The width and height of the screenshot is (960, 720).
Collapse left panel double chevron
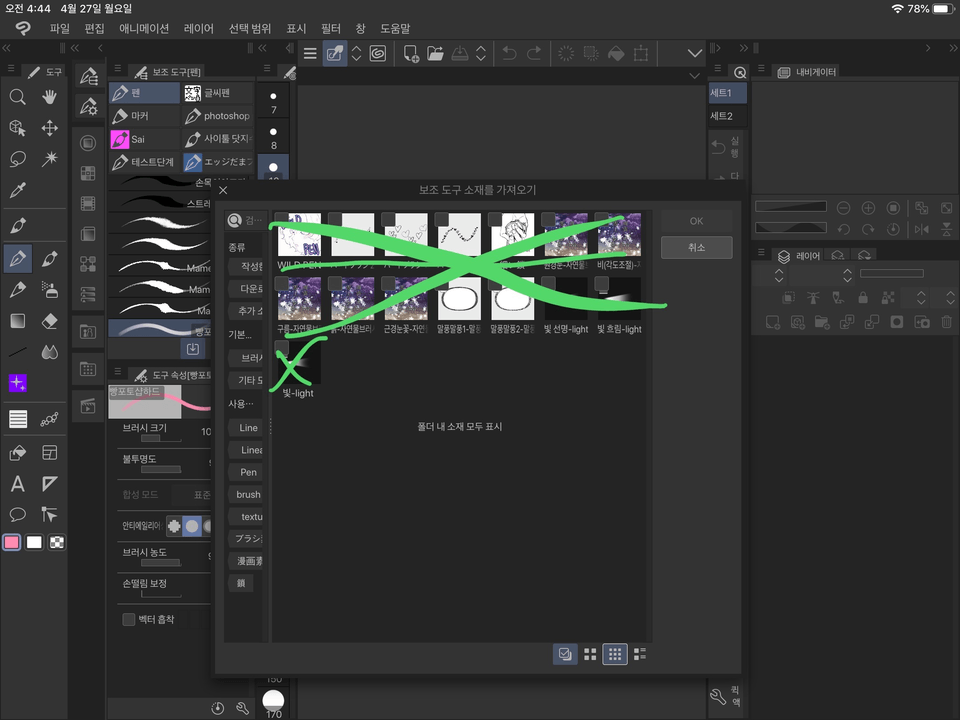(x=6, y=48)
